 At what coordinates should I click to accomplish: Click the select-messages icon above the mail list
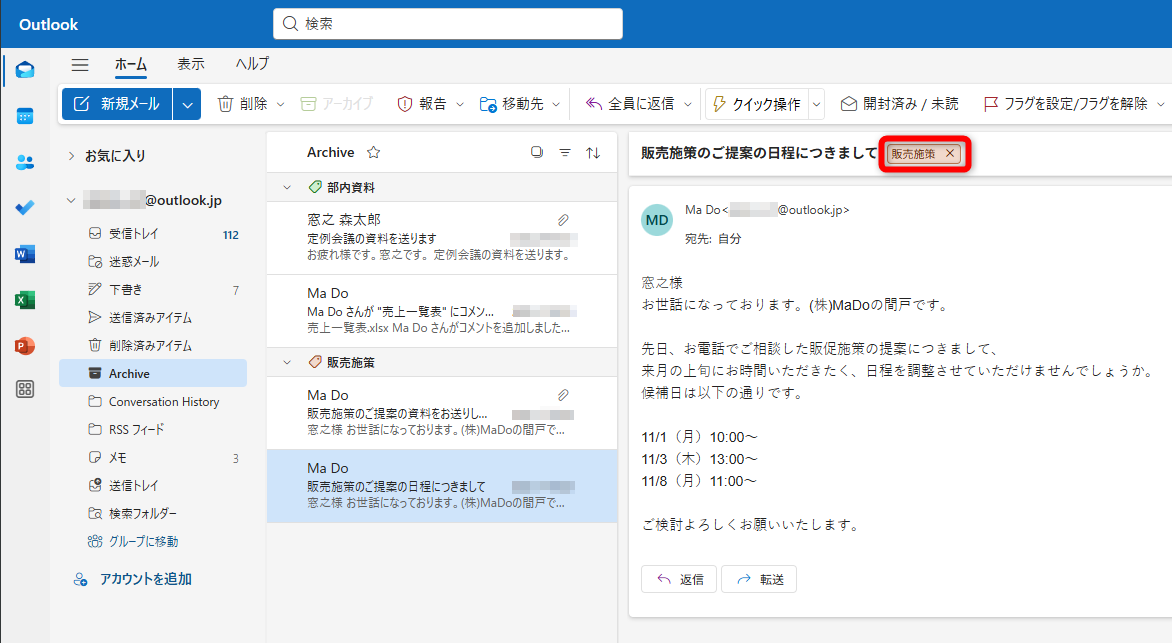[537, 152]
